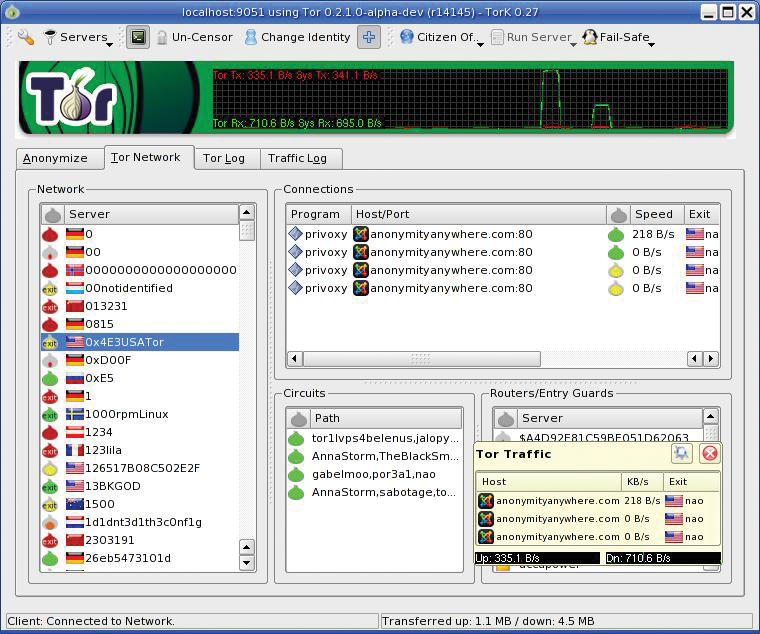Click the Exit column header in Connections
The width and height of the screenshot is (760, 634).
click(701, 214)
